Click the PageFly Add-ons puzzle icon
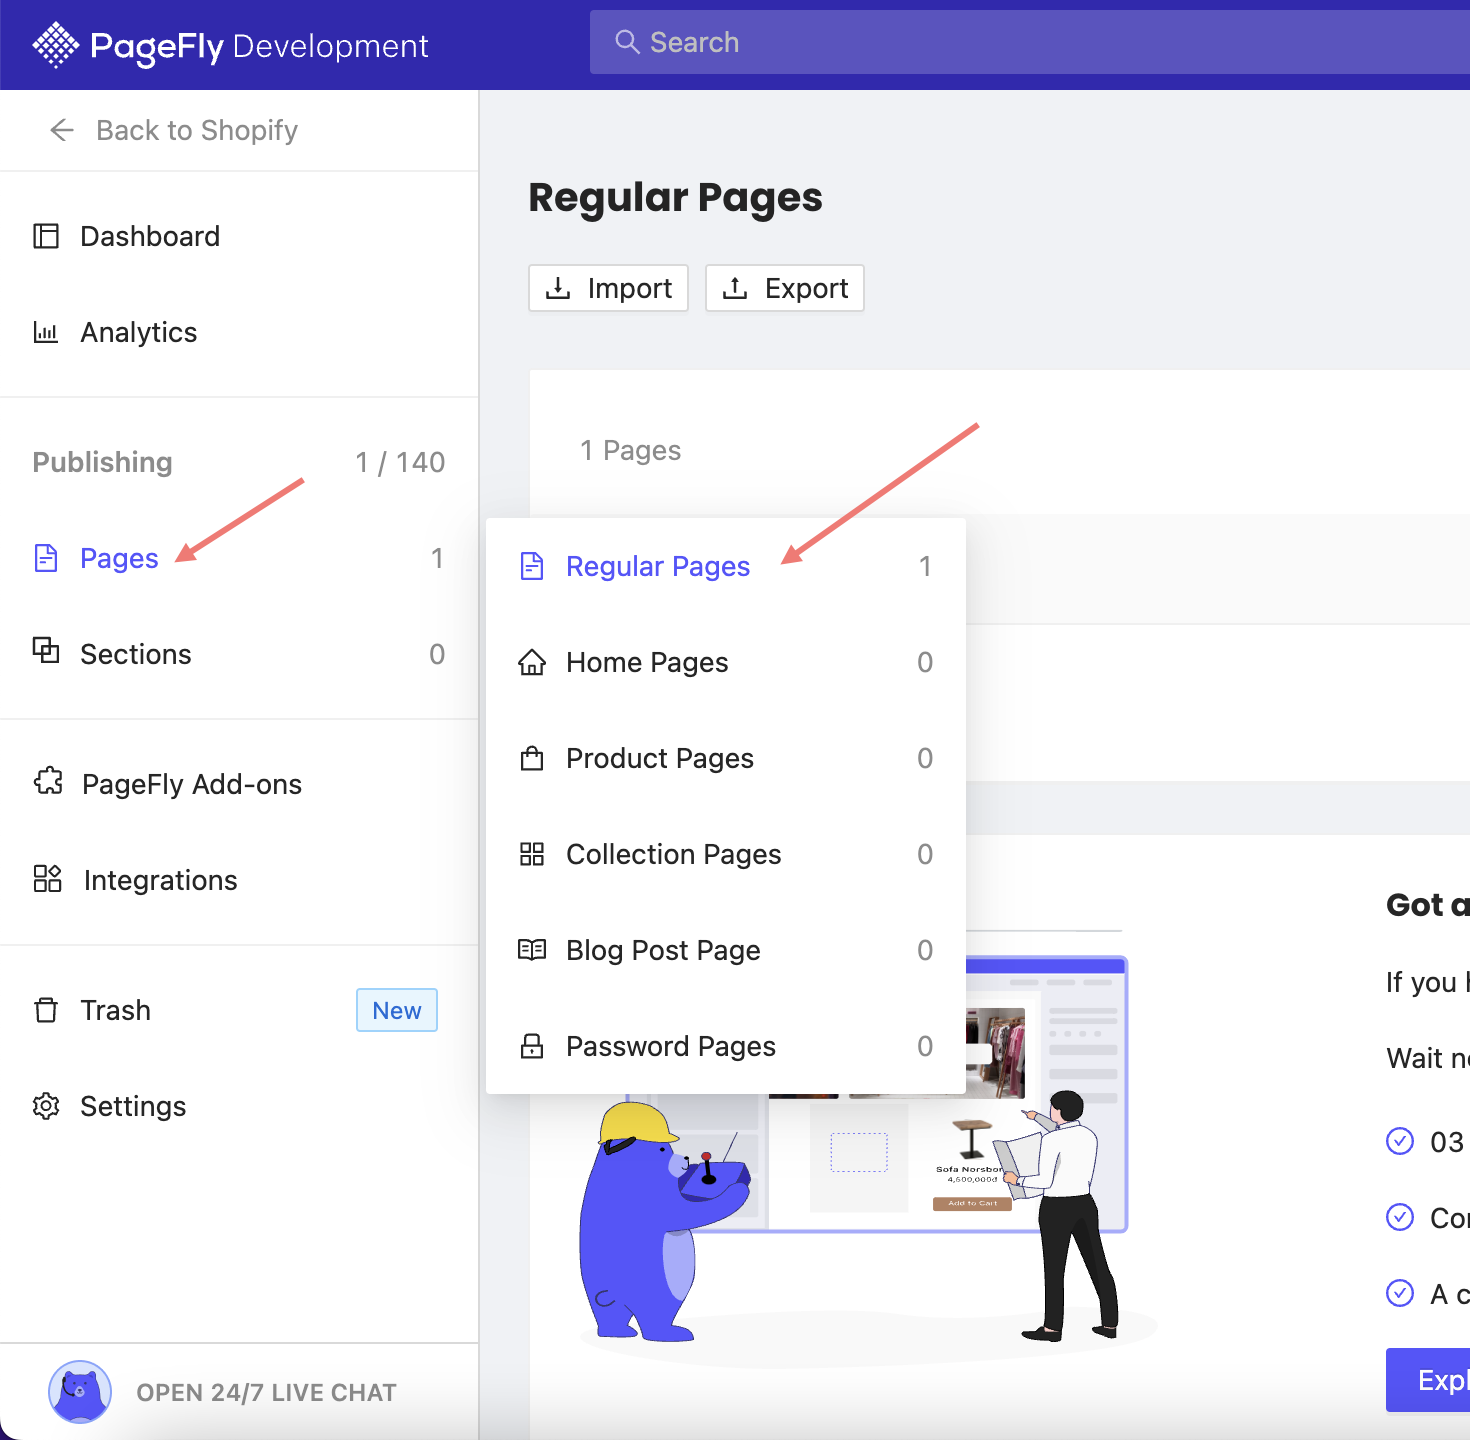This screenshot has height=1440, width=1470. pos(48,782)
